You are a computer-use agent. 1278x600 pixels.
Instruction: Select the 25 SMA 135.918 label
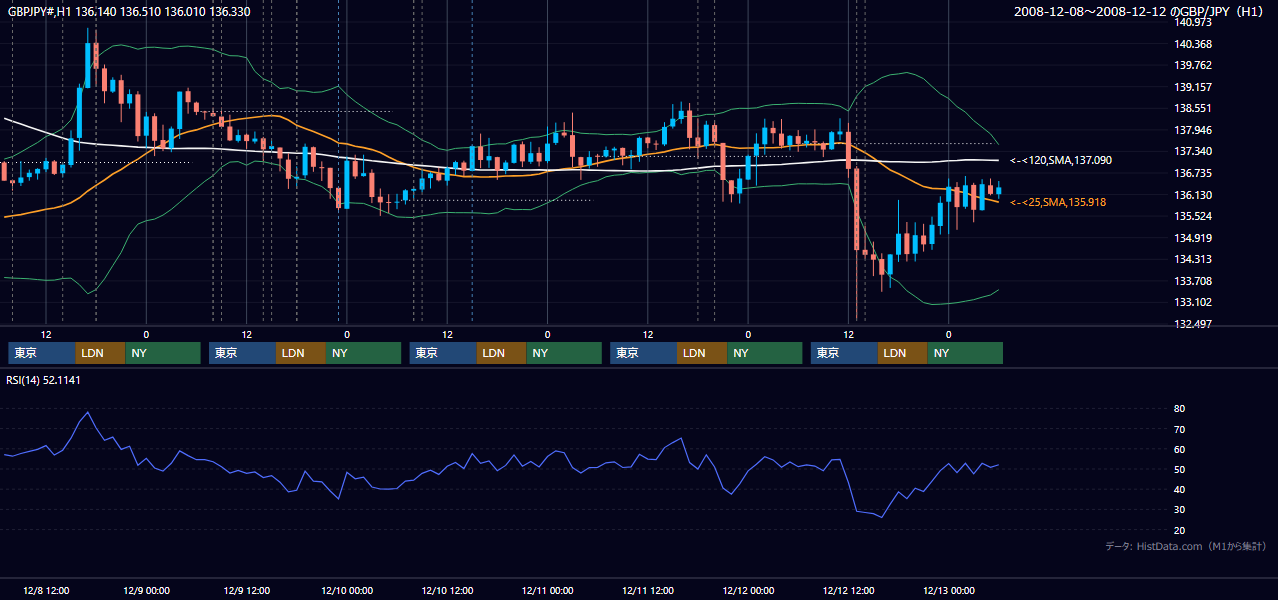pos(1058,202)
